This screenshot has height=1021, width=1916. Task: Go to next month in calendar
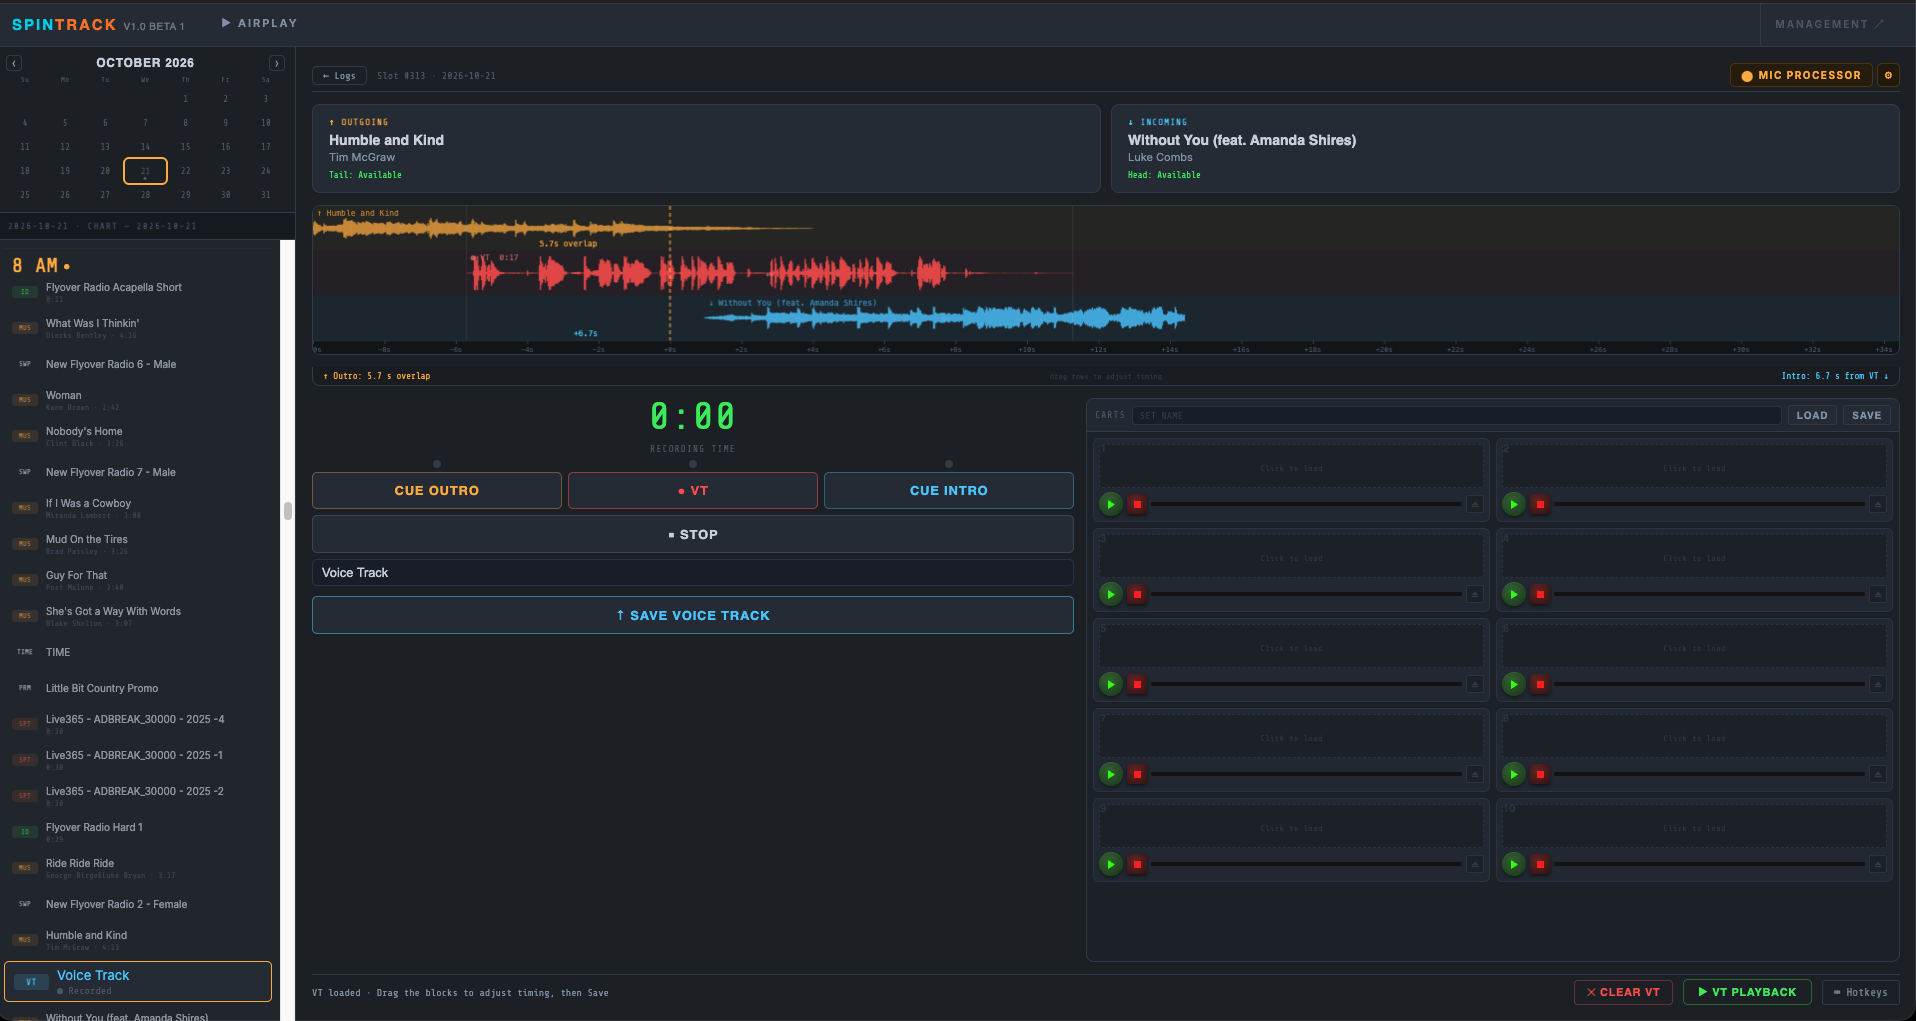click(x=277, y=63)
